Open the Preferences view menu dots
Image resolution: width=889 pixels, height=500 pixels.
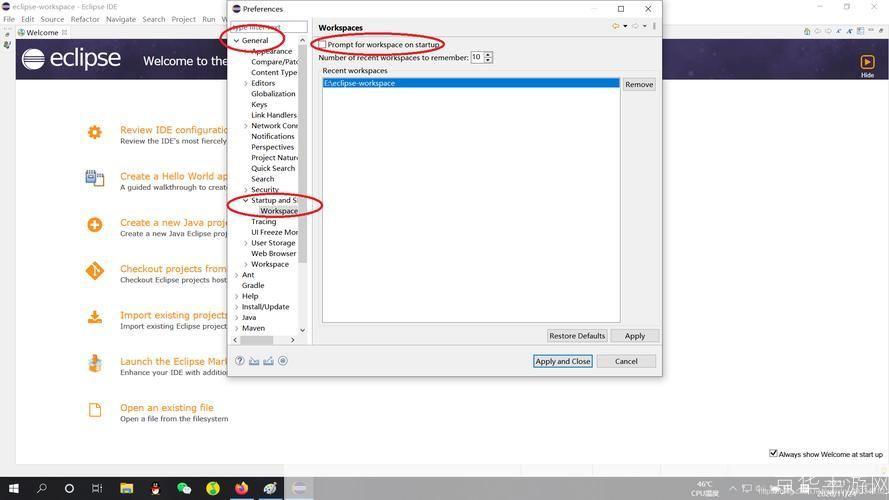click(654, 26)
